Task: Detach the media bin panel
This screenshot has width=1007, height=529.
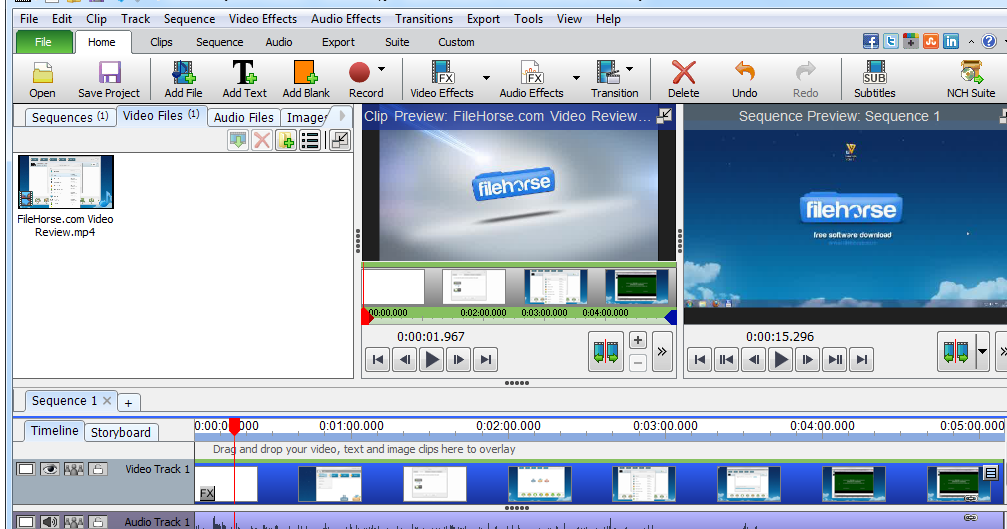Action: (340, 140)
